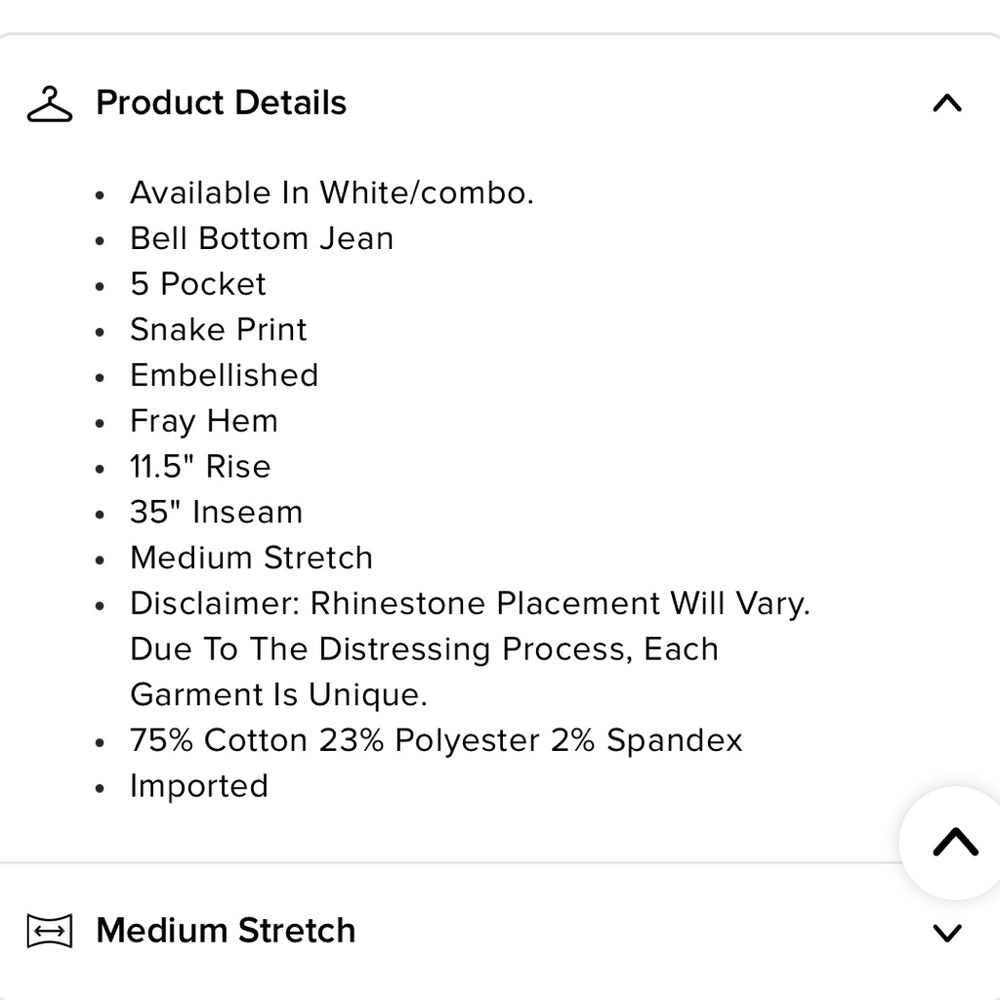
Task: Click the 'Available In White/combo.' text
Action: coord(332,193)
